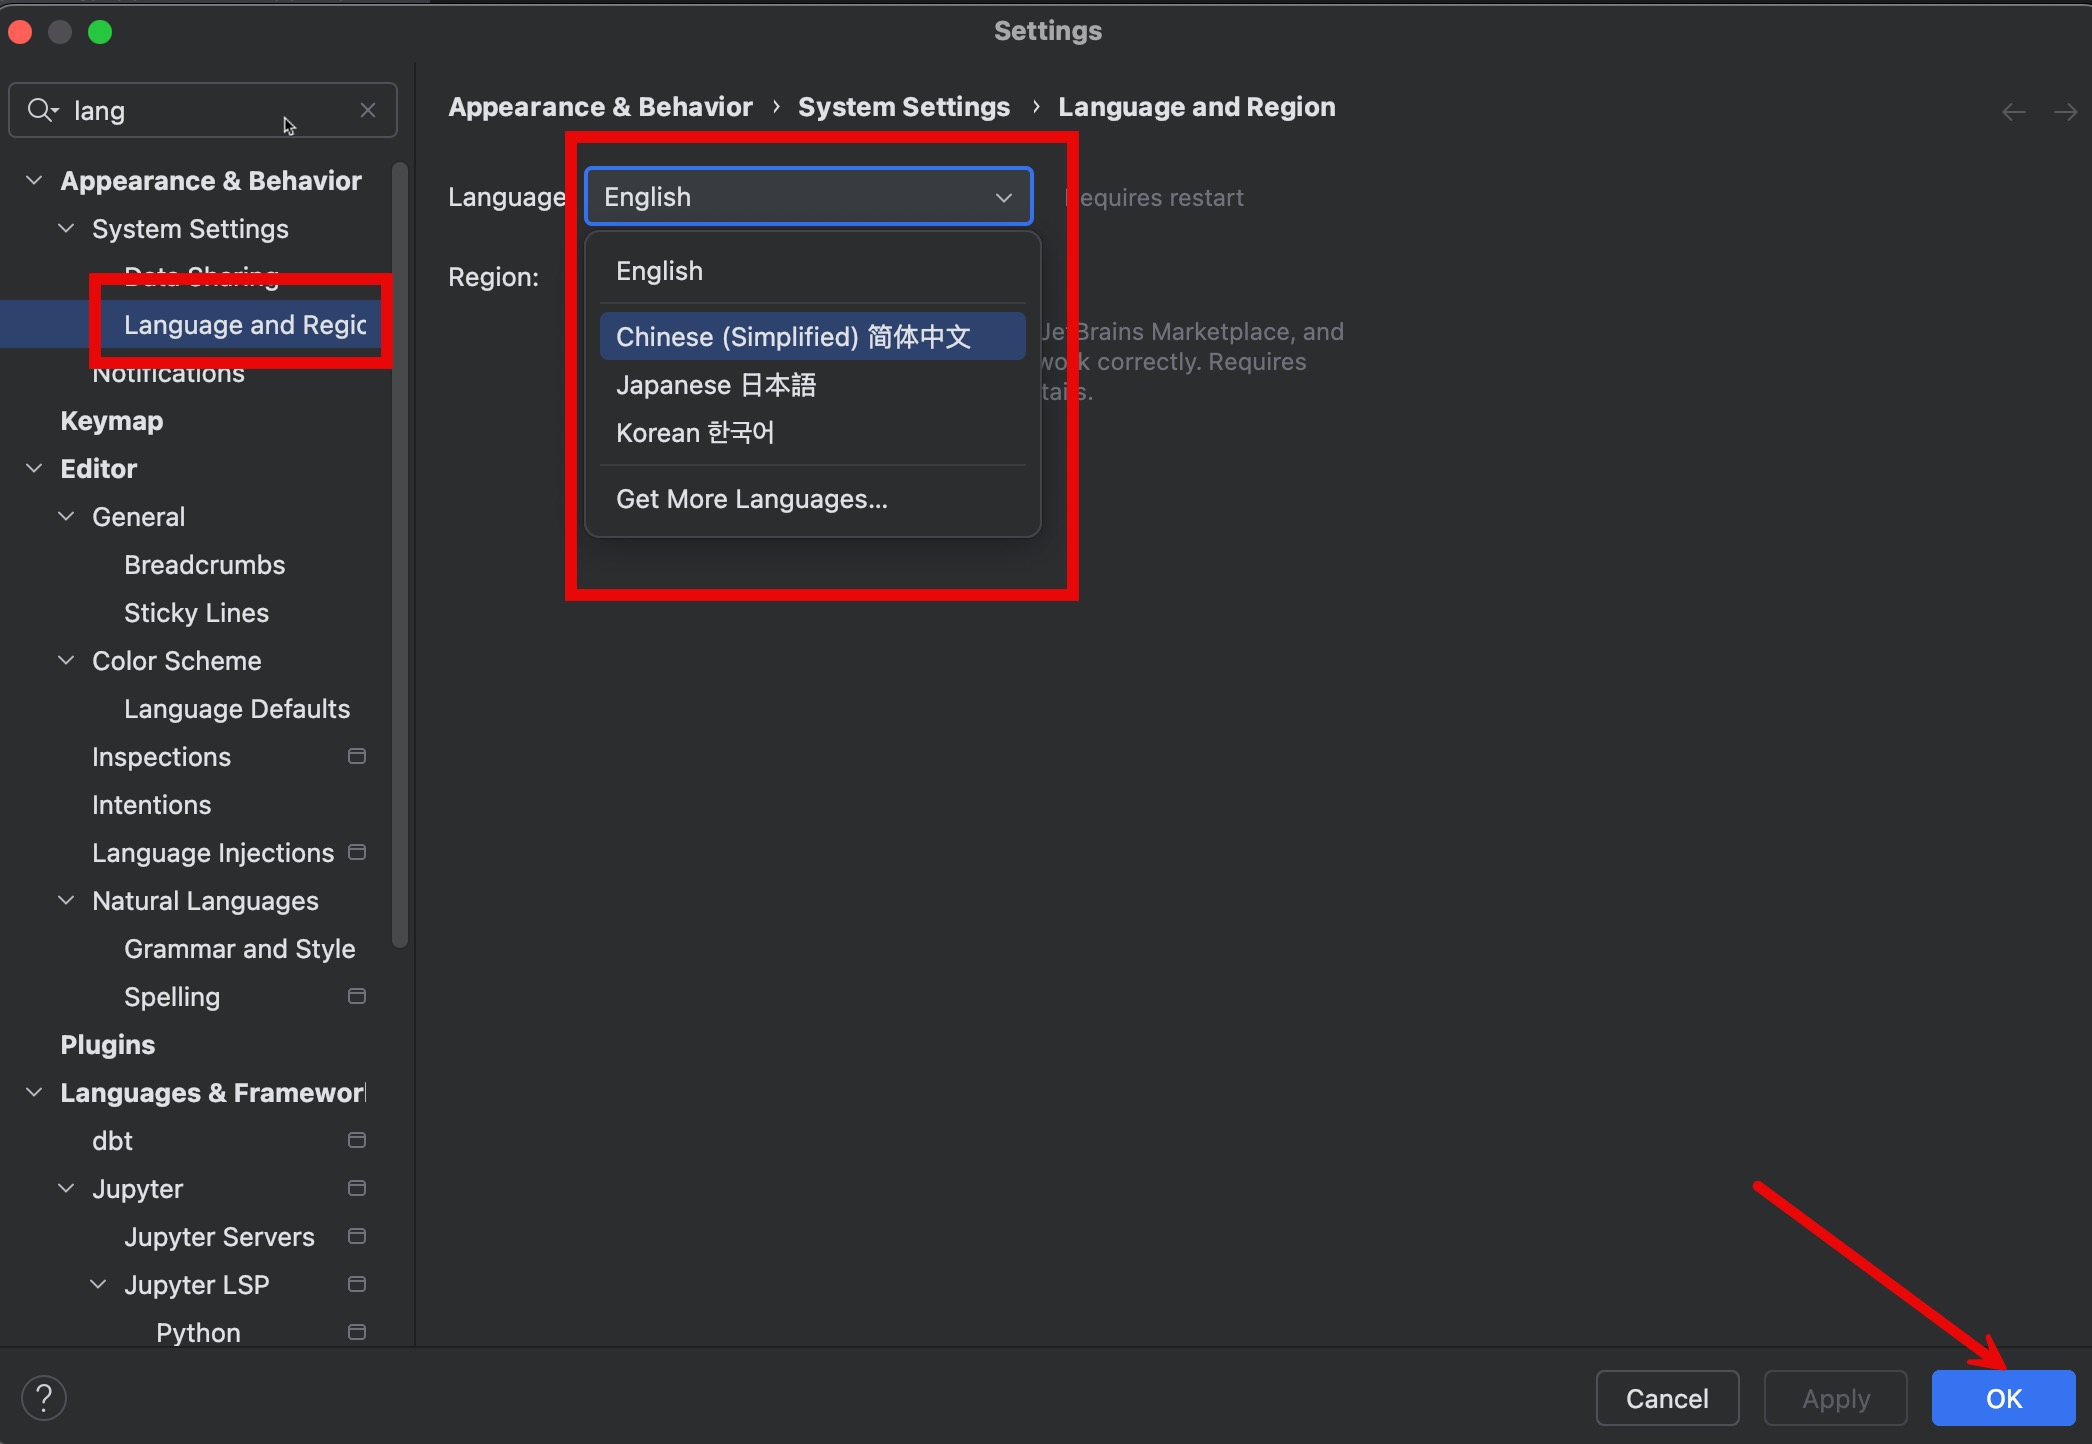Clear the search field with X icon
This screenshot has width=2092, height=1444.
pyautogui.click(x=368, y=110)
